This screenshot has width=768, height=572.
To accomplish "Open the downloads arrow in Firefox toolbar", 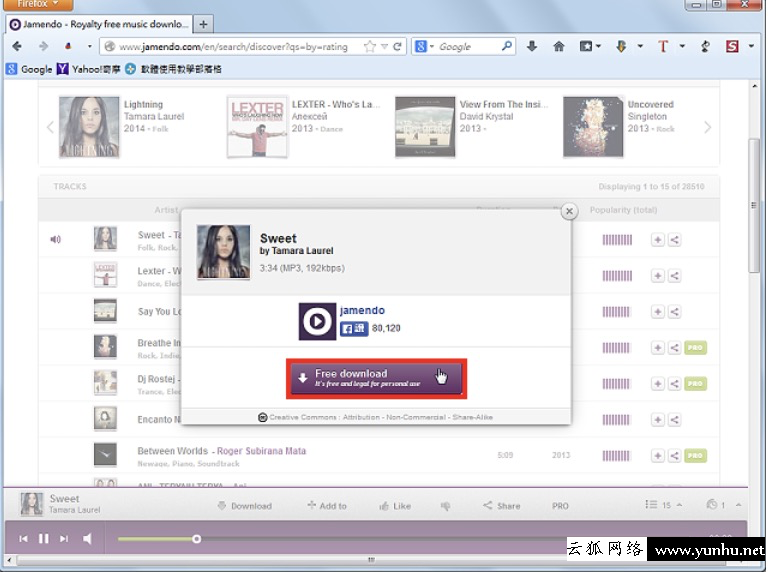I will (532, 46).
